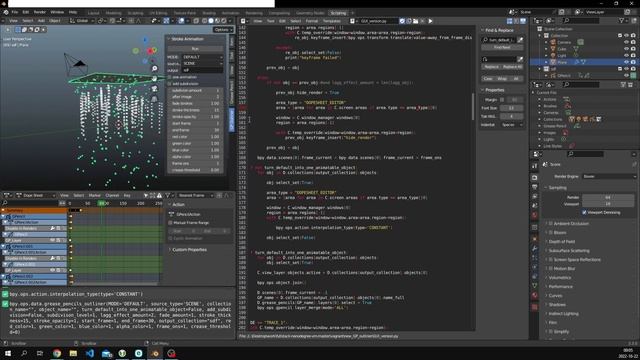Enable Ambient Occlusion checkbox
640x360 pixels.
coord(551,224)
